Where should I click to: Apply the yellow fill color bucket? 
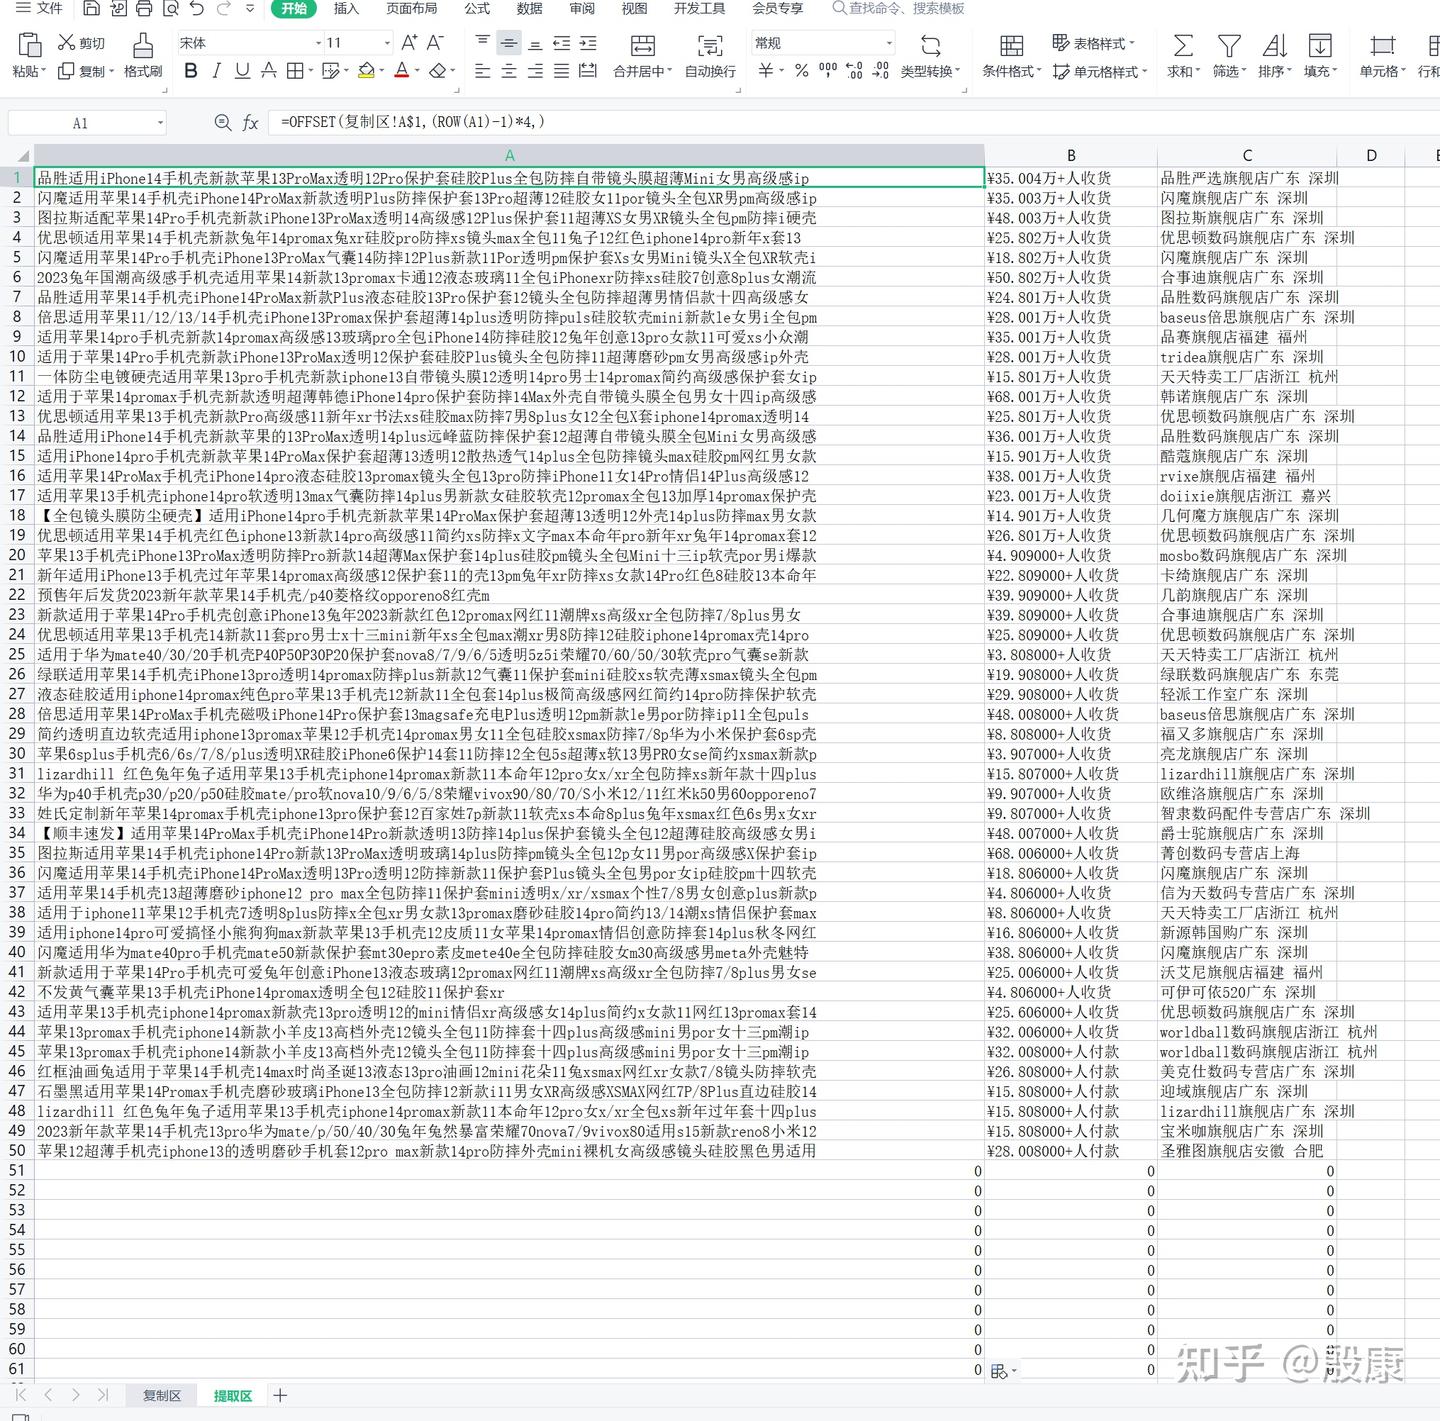point(366,71)
